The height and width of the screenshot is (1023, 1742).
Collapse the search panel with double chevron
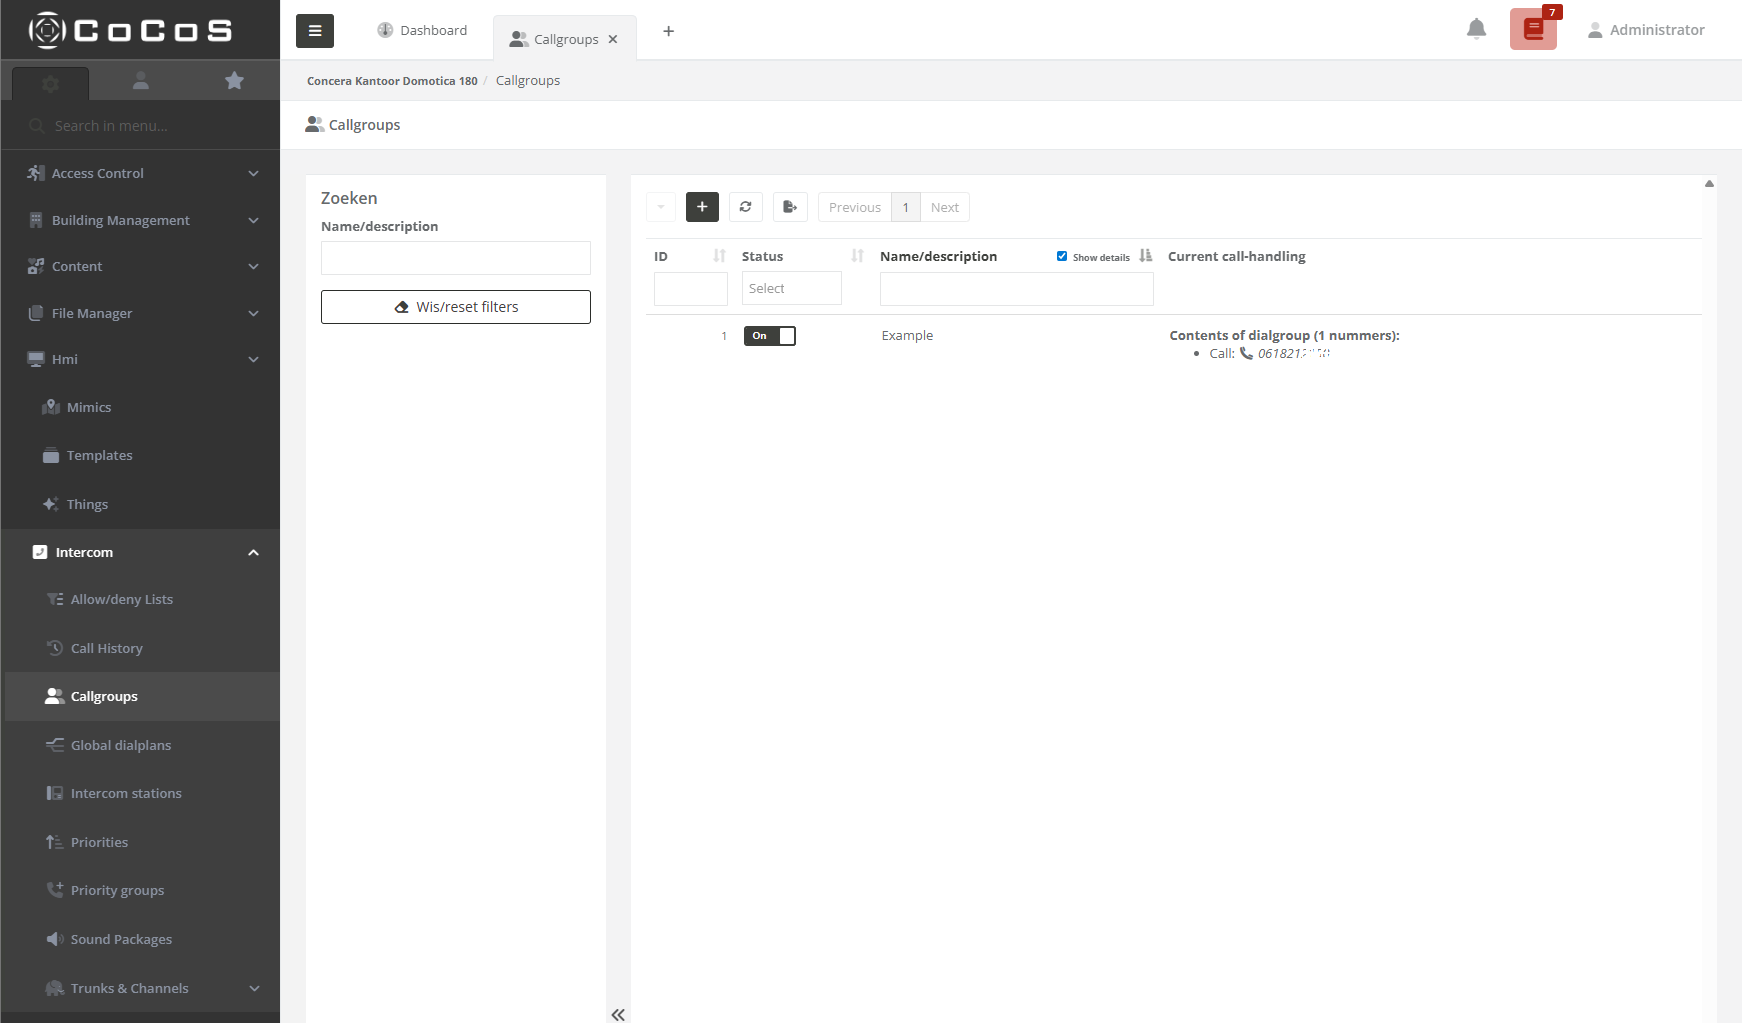pyautogui.click(x=618, y=1014)
